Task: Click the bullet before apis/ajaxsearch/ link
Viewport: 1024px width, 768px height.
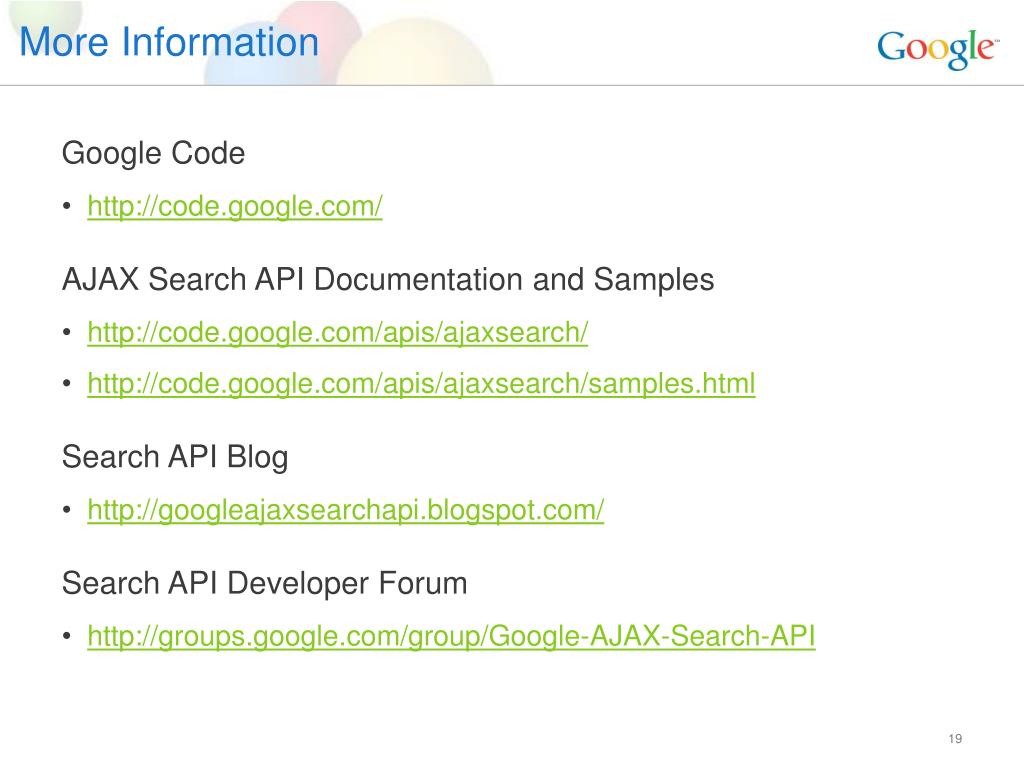Action: tap(67, 332)
